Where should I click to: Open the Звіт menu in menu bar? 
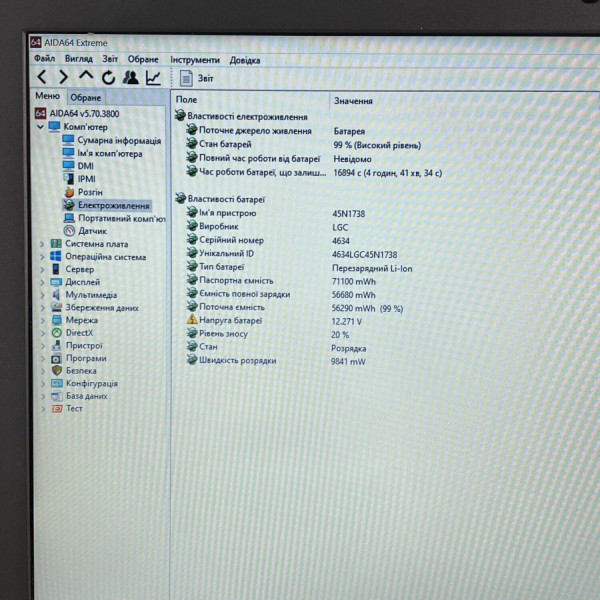(110, 59)
